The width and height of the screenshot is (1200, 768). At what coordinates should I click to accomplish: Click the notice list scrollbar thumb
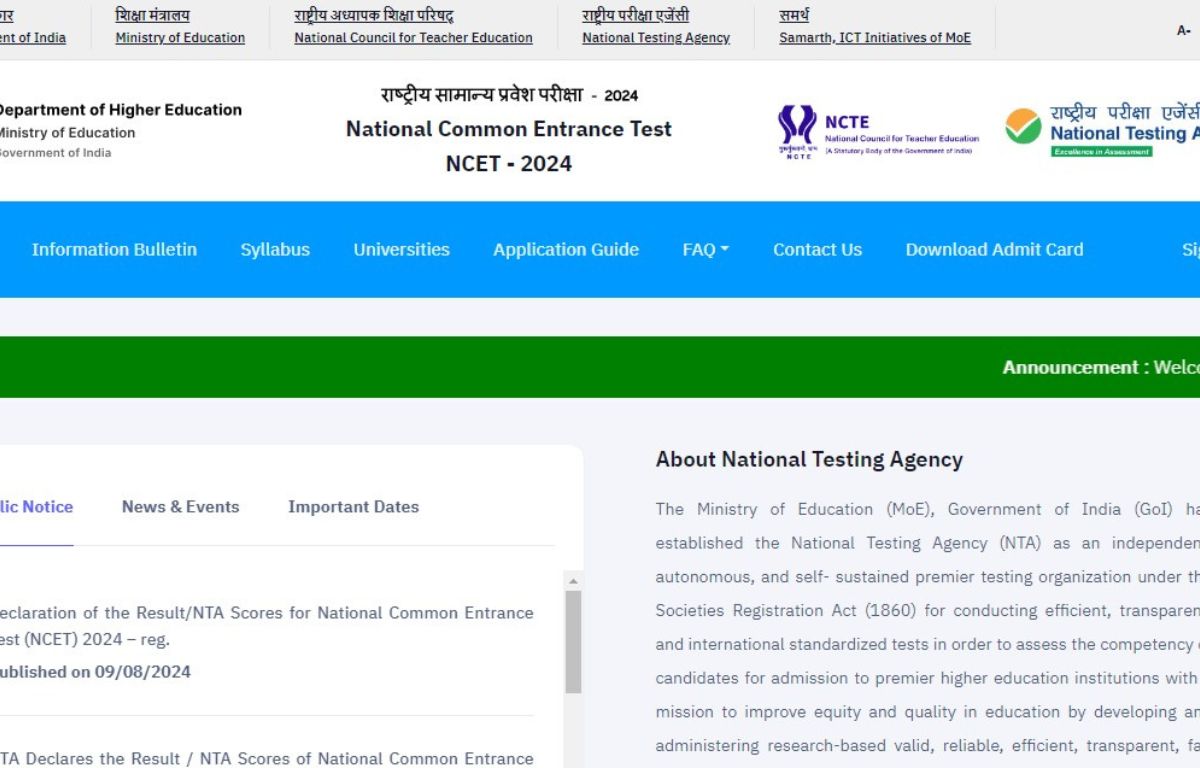click(573, 642)
